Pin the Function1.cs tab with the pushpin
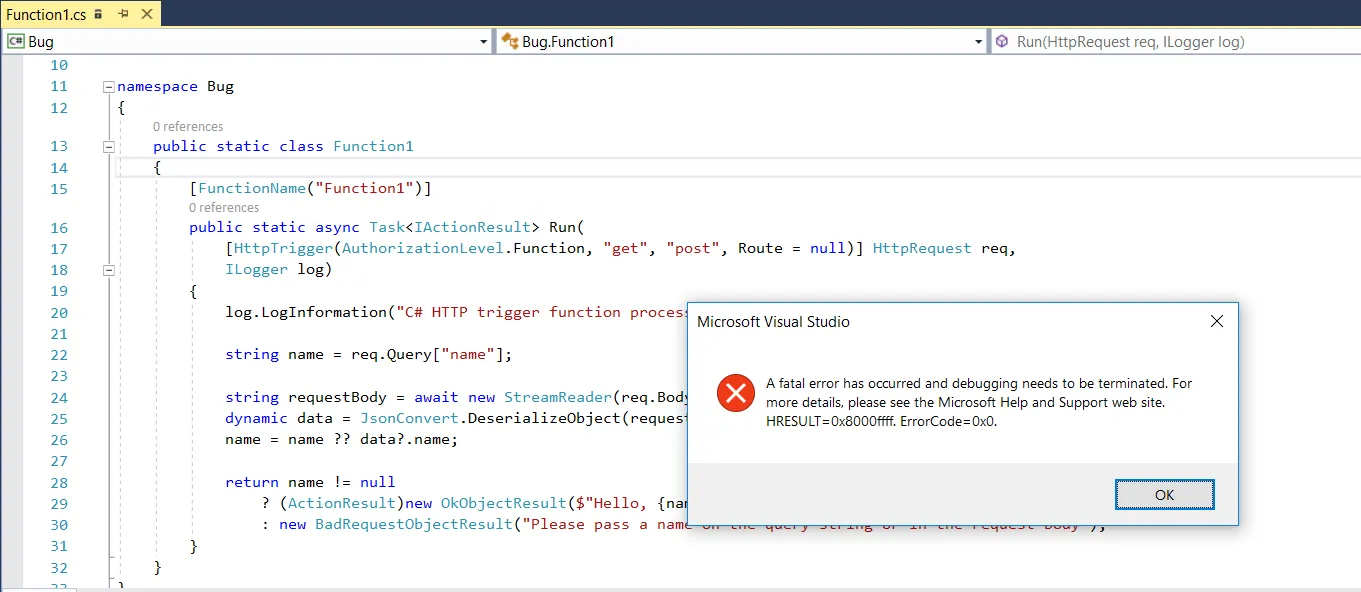1361x592 pixels. 123,14
